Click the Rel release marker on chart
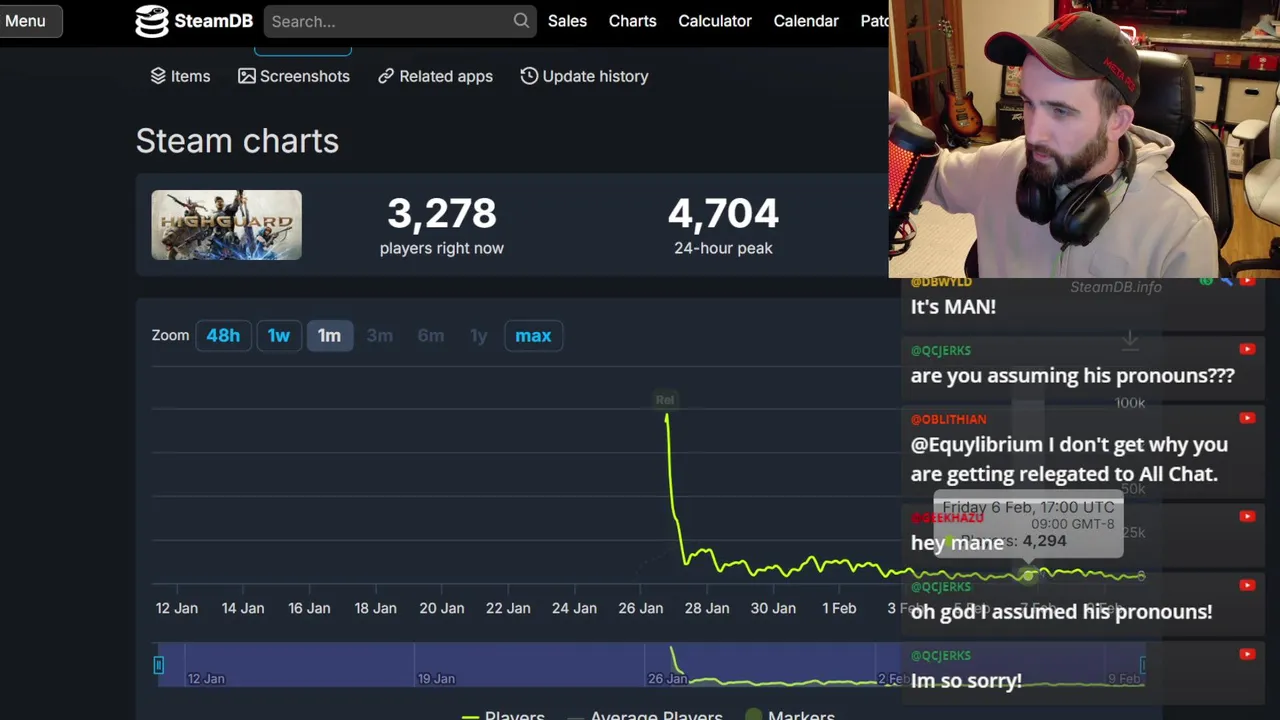 tap(665, 400)
